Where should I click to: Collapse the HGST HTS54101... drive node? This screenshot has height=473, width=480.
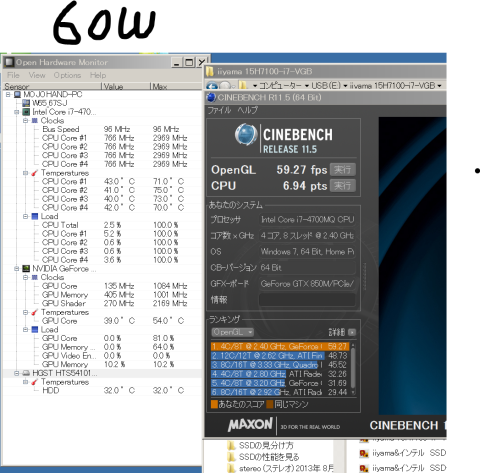coord(17,373)
